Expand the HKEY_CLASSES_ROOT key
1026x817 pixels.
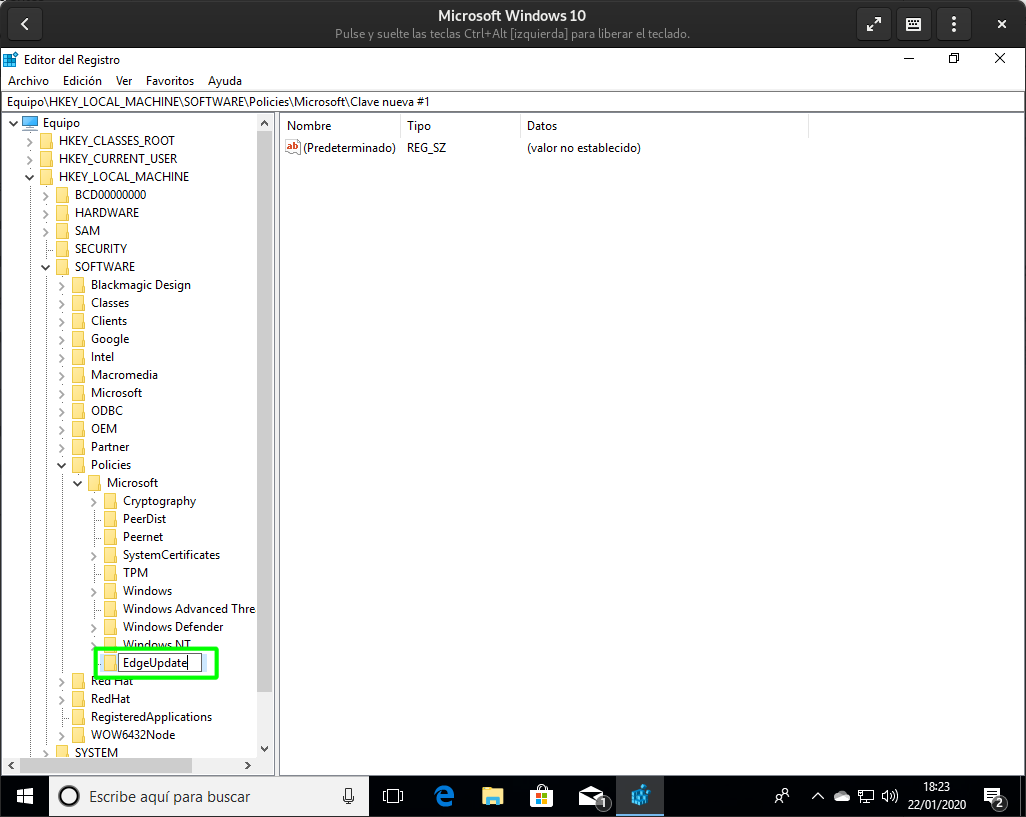[x=29, y=141]
